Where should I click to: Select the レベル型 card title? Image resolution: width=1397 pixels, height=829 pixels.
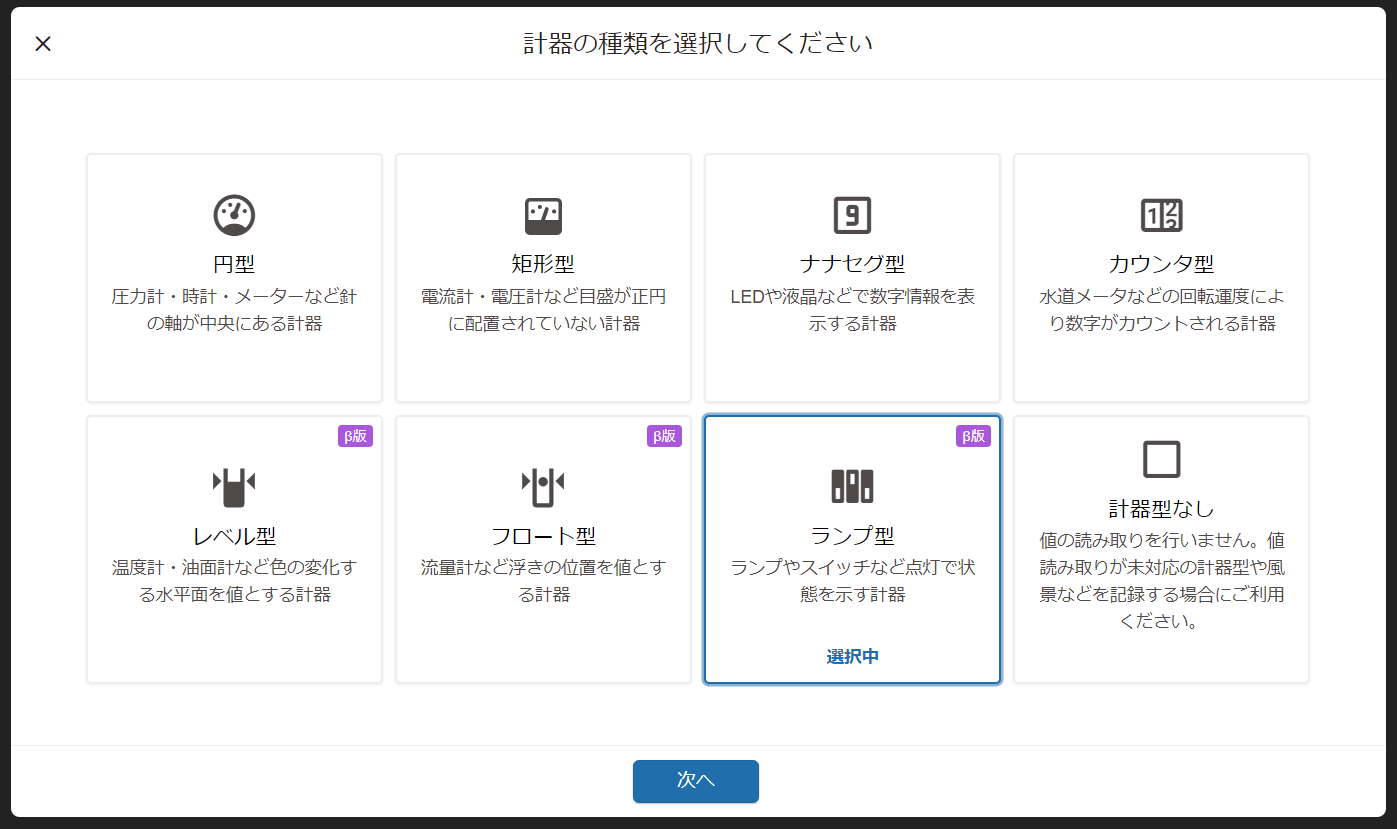(234, 535)
